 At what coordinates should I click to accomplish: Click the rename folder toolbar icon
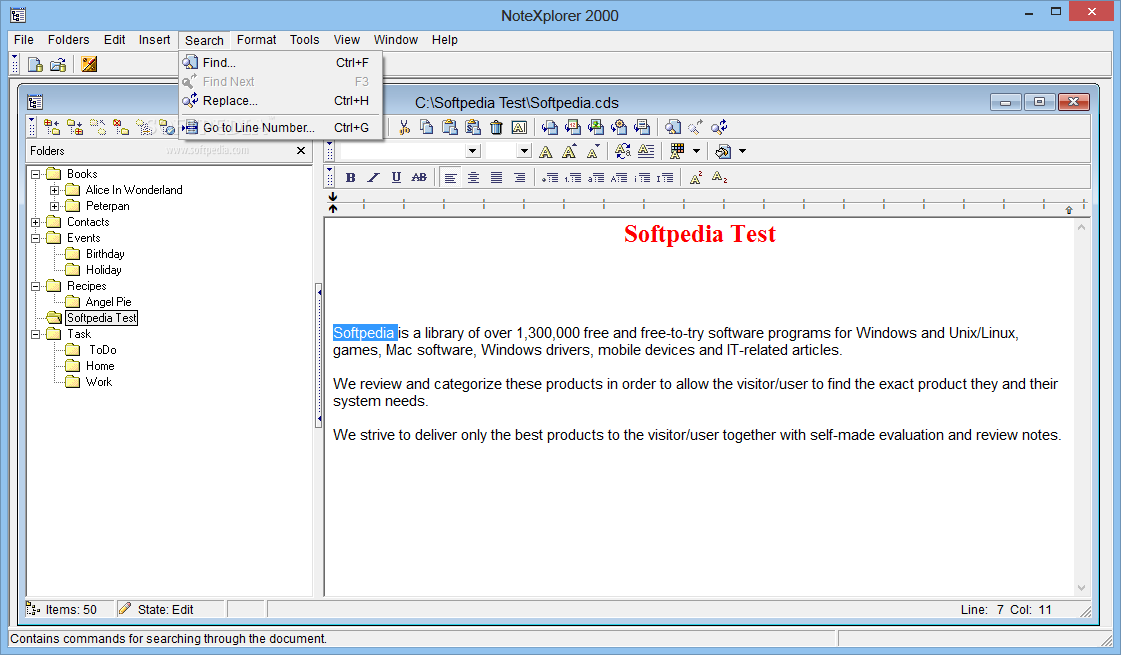pos(144,127)
